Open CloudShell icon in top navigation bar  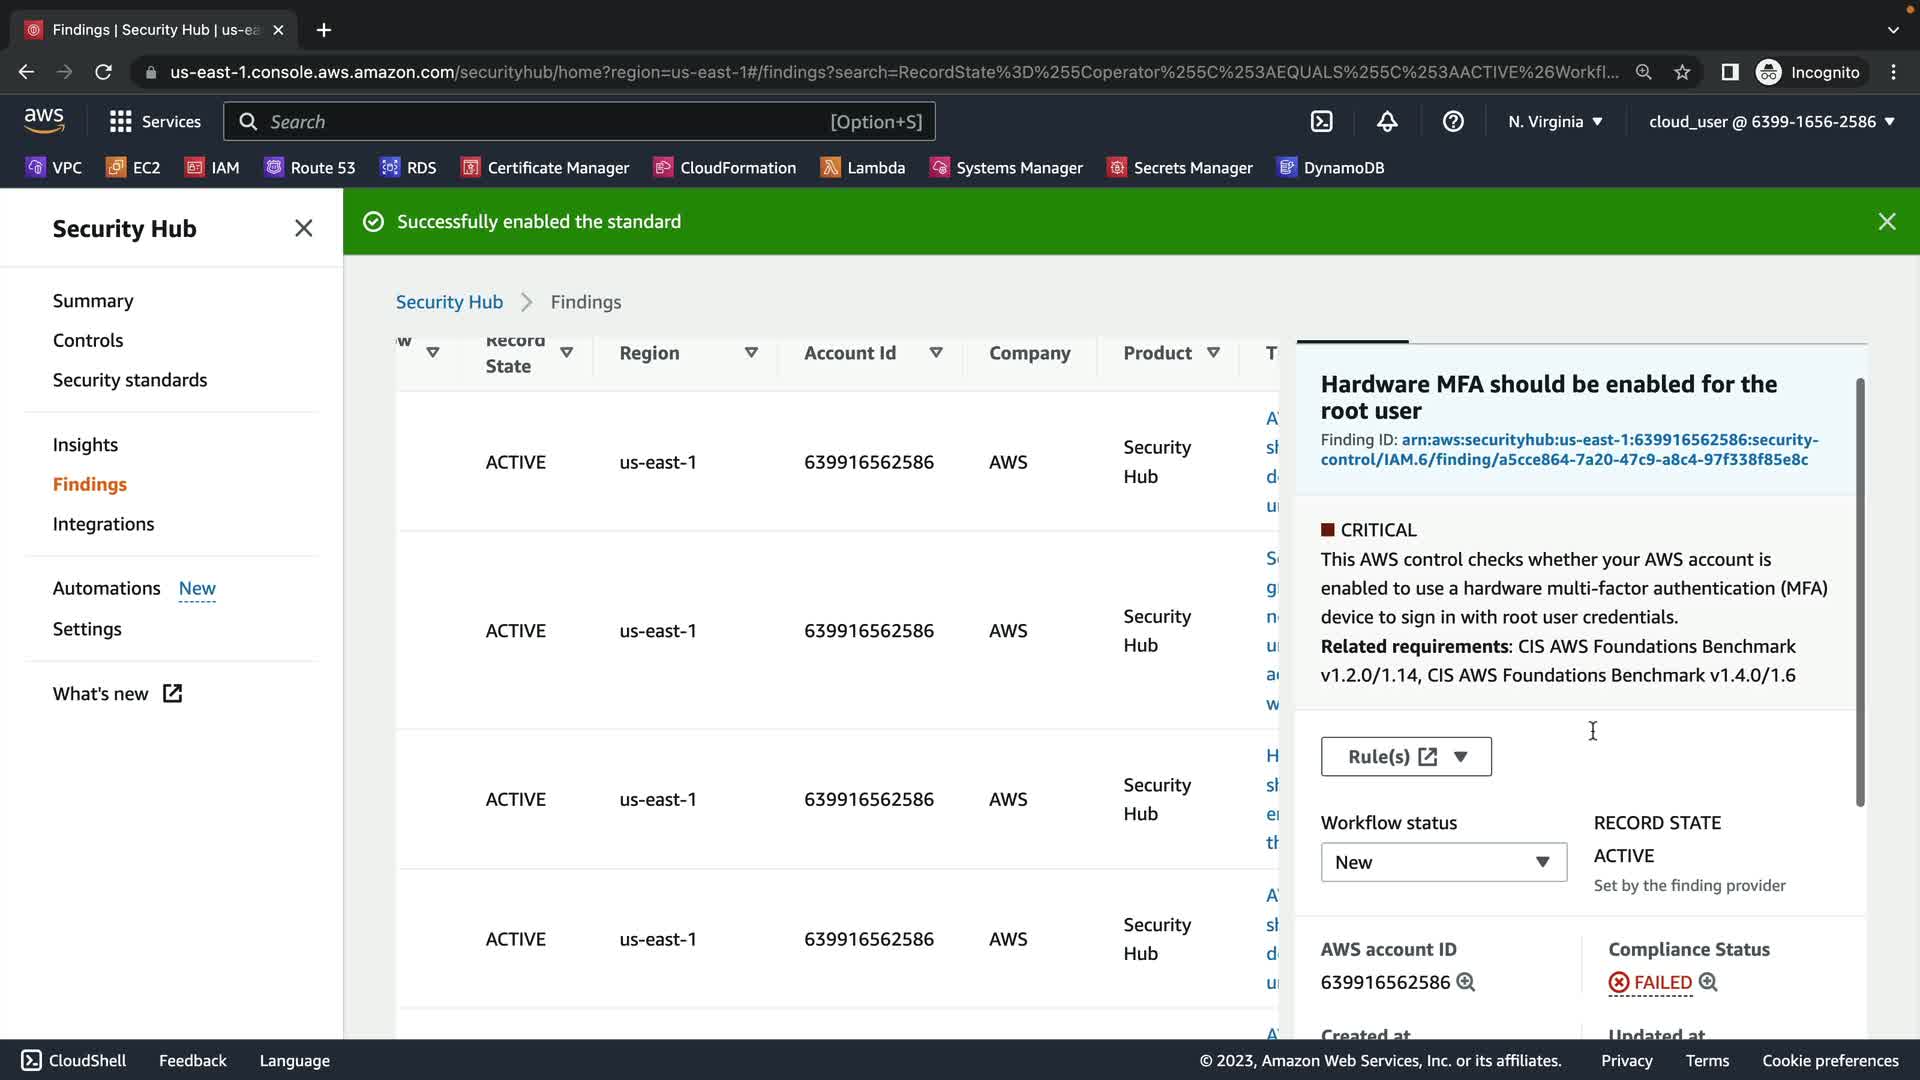pos(1322,122)
